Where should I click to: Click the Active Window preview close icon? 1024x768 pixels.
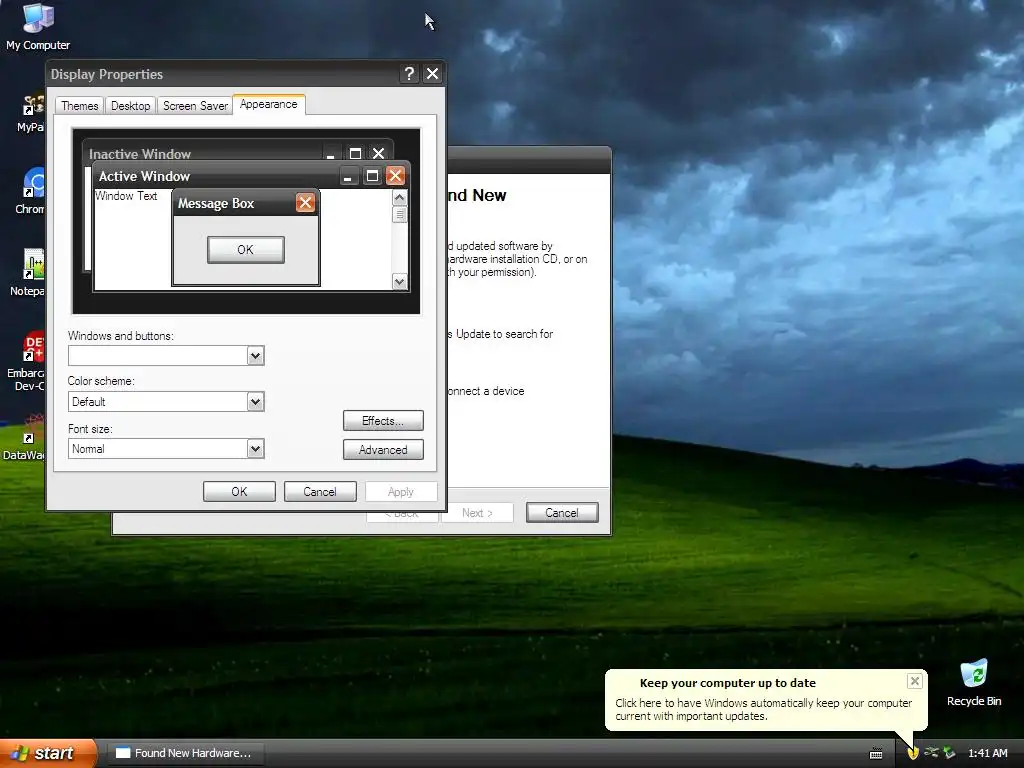point(395,176)
